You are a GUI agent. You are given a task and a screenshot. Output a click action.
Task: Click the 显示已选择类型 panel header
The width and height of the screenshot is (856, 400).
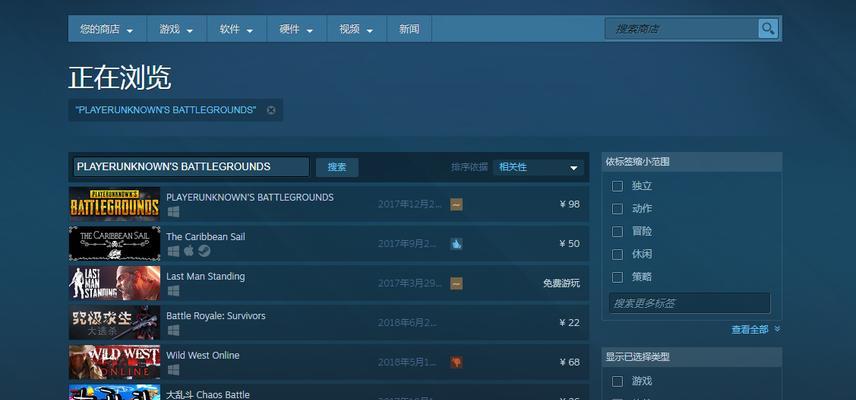pos(692,357)
